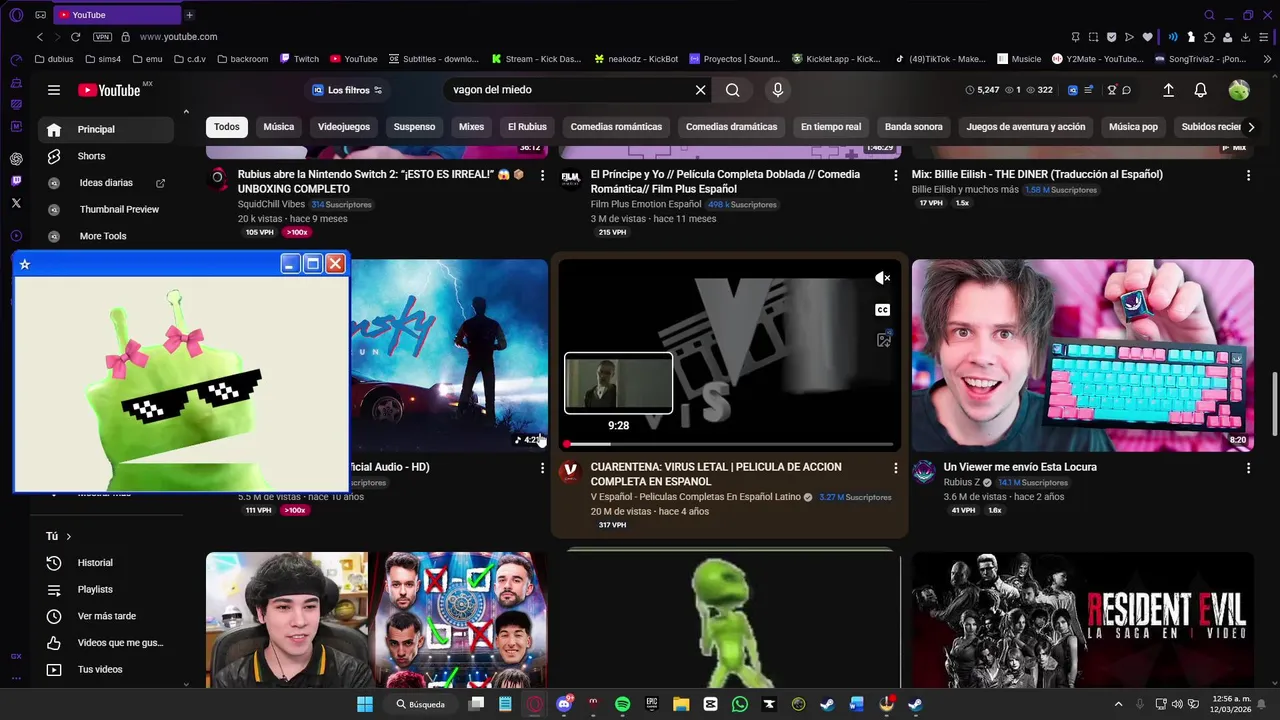Open the X icon in Opera sidebar
The image size is (1280, 720).
click(16, 203)
